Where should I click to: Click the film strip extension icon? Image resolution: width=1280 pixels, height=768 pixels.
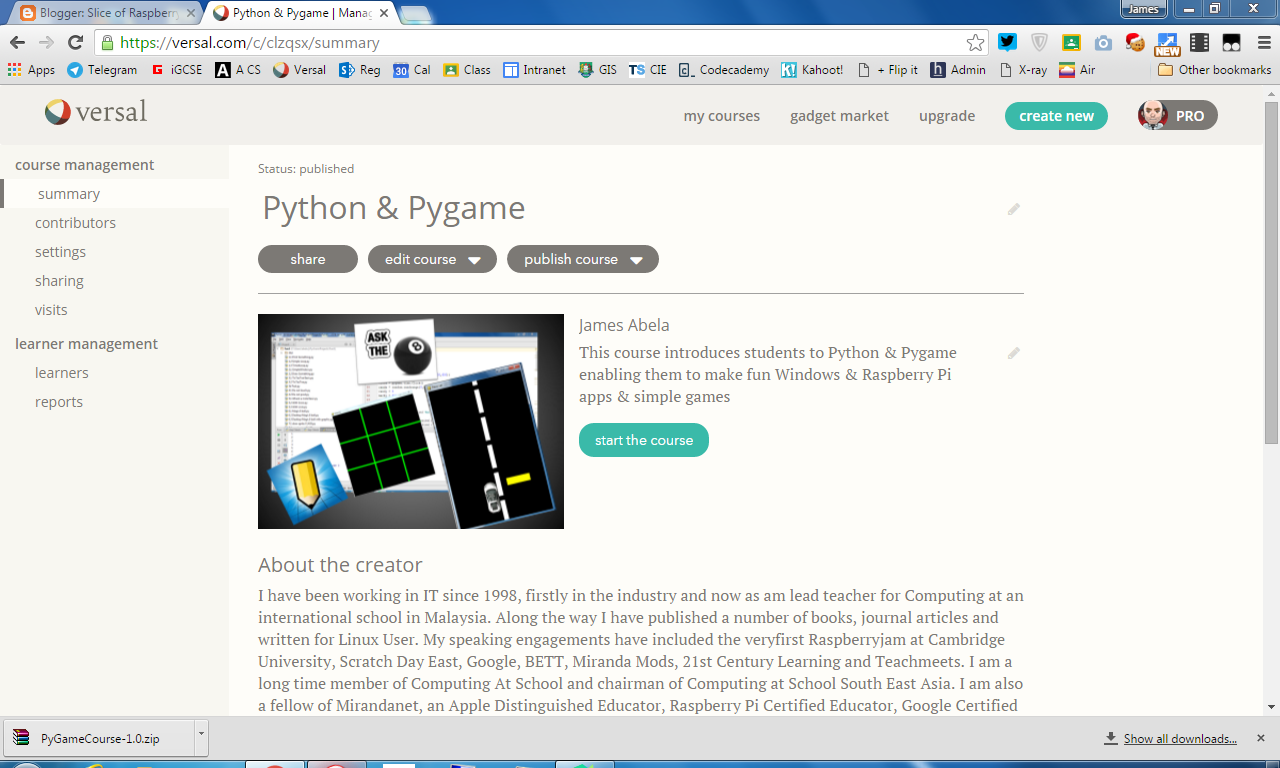1199,42
